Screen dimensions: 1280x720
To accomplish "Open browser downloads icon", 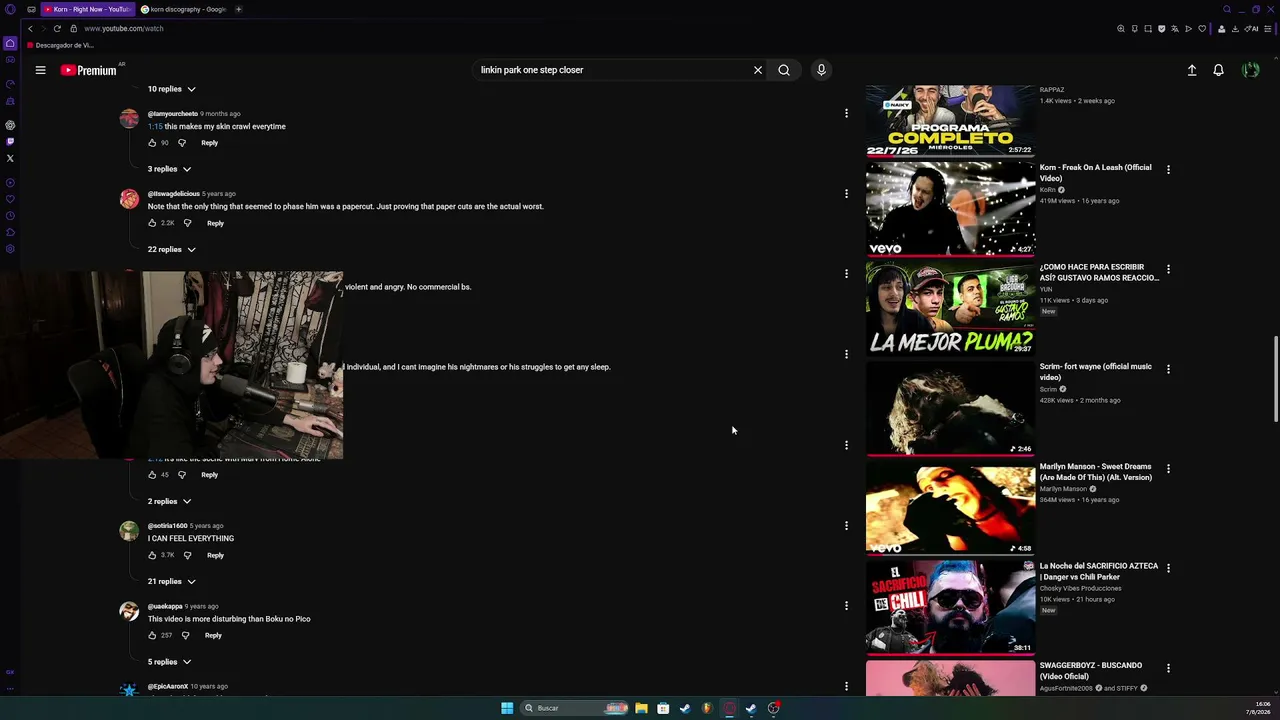I will click(1236, 29).
